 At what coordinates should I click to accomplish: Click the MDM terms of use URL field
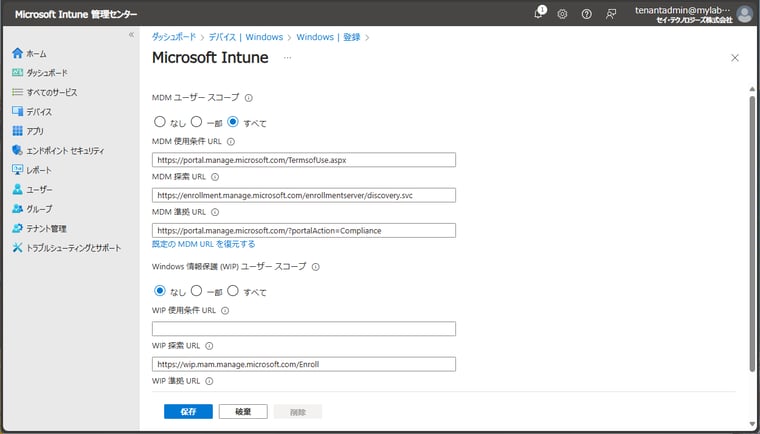click(303, 160)
